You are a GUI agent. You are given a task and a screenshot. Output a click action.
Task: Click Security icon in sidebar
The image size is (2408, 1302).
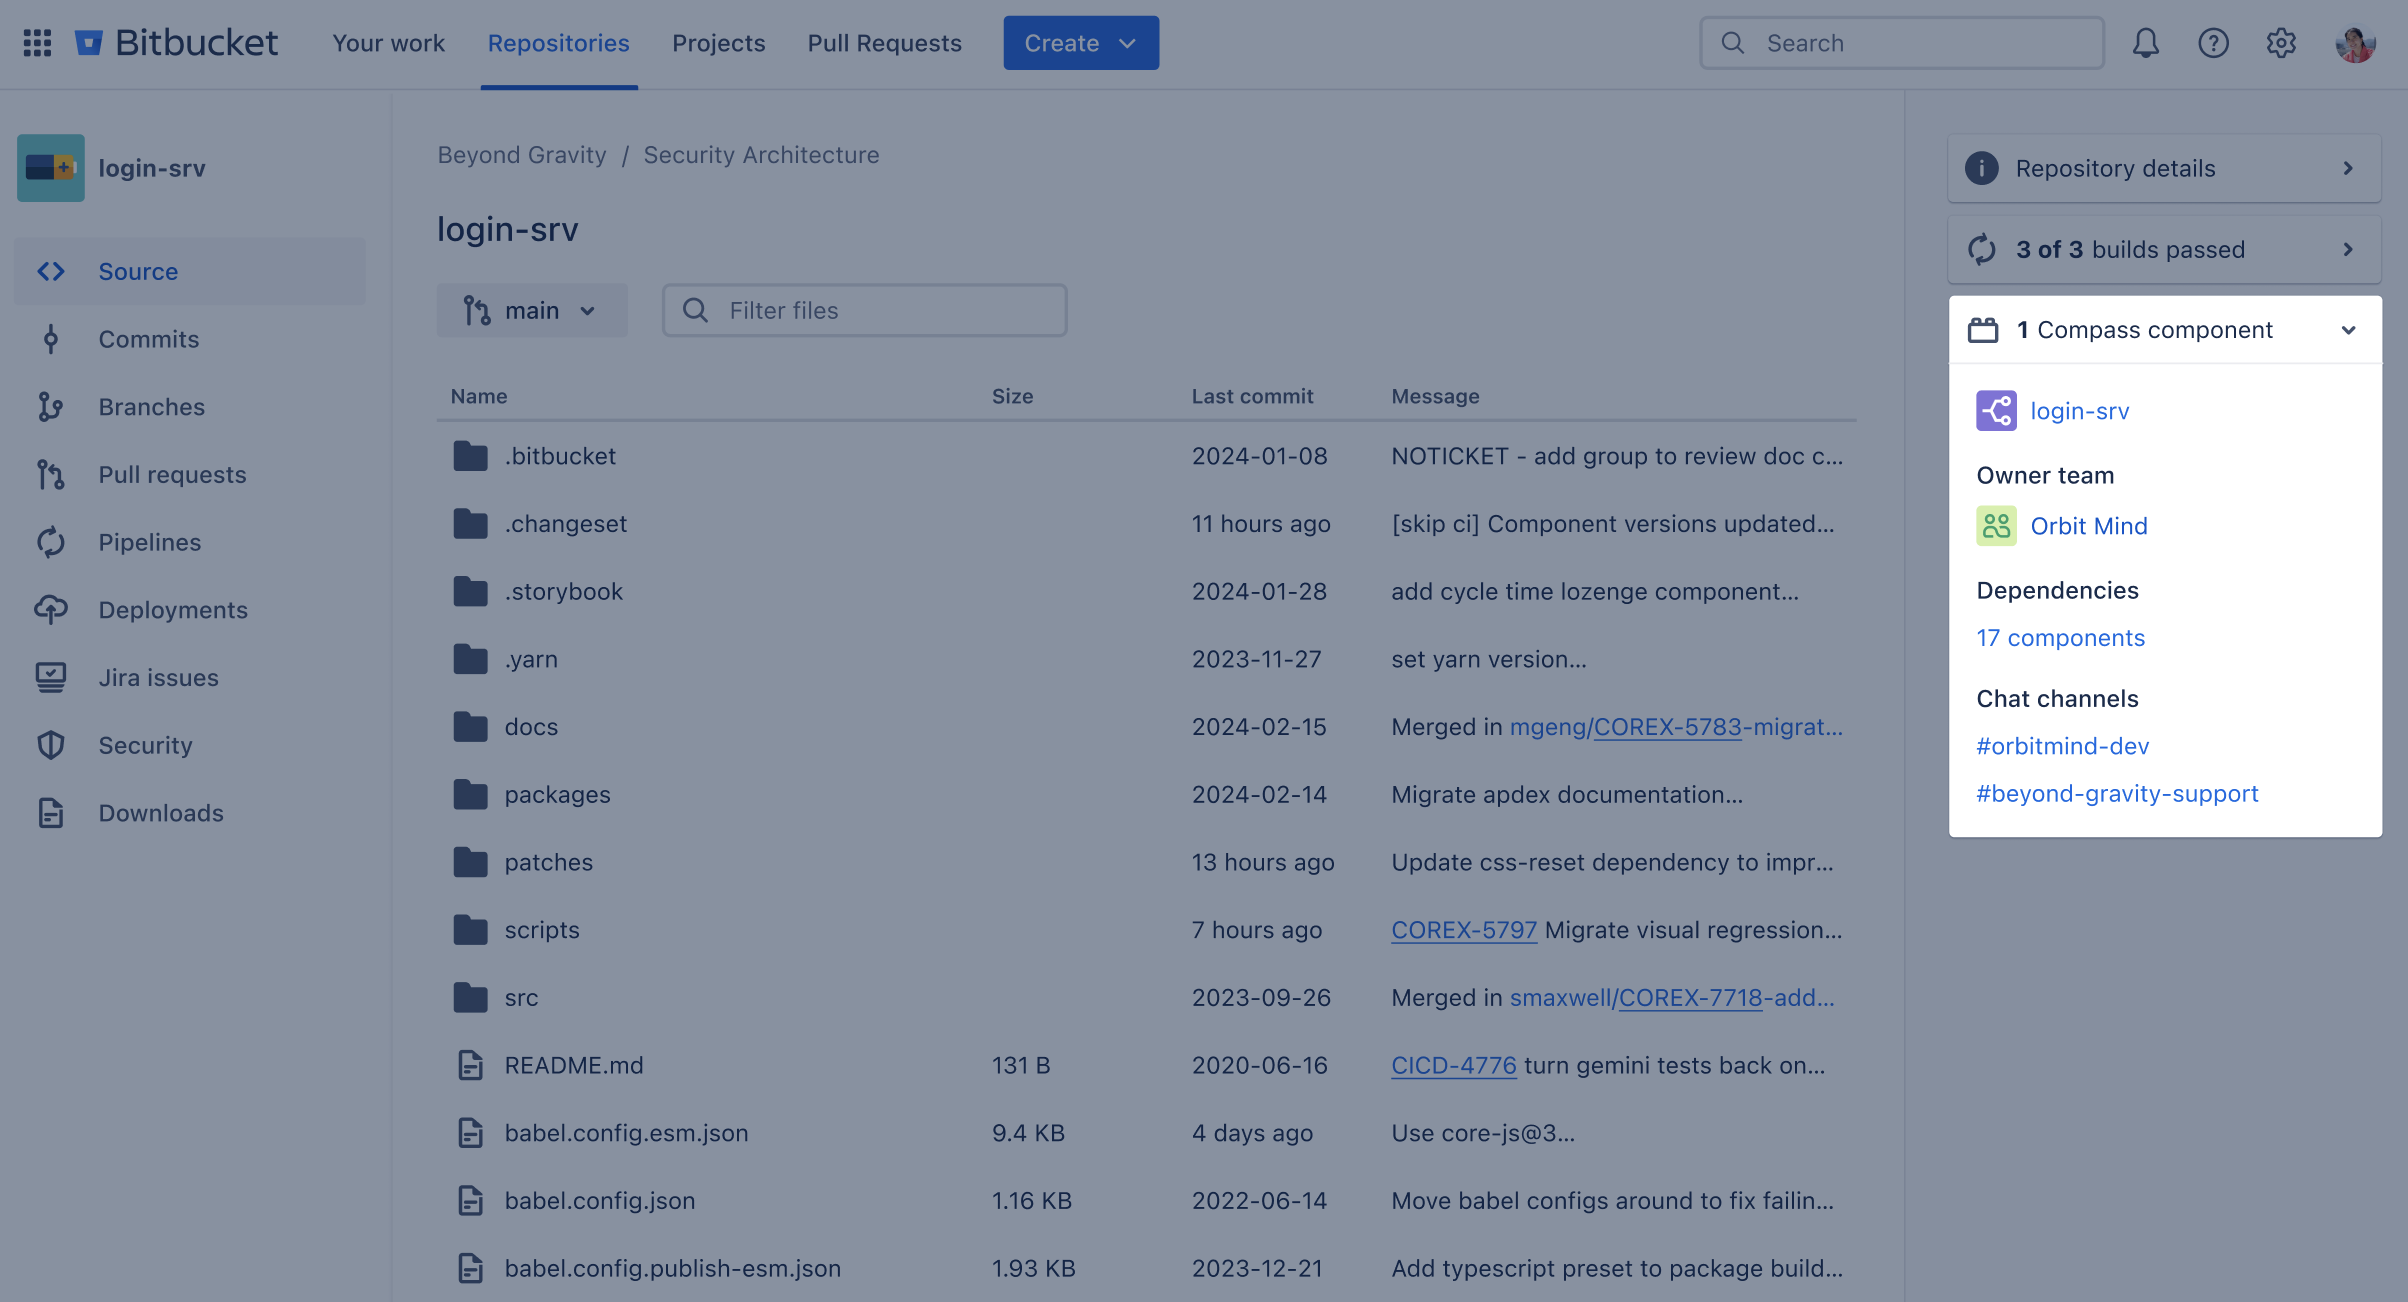(50, 744)
